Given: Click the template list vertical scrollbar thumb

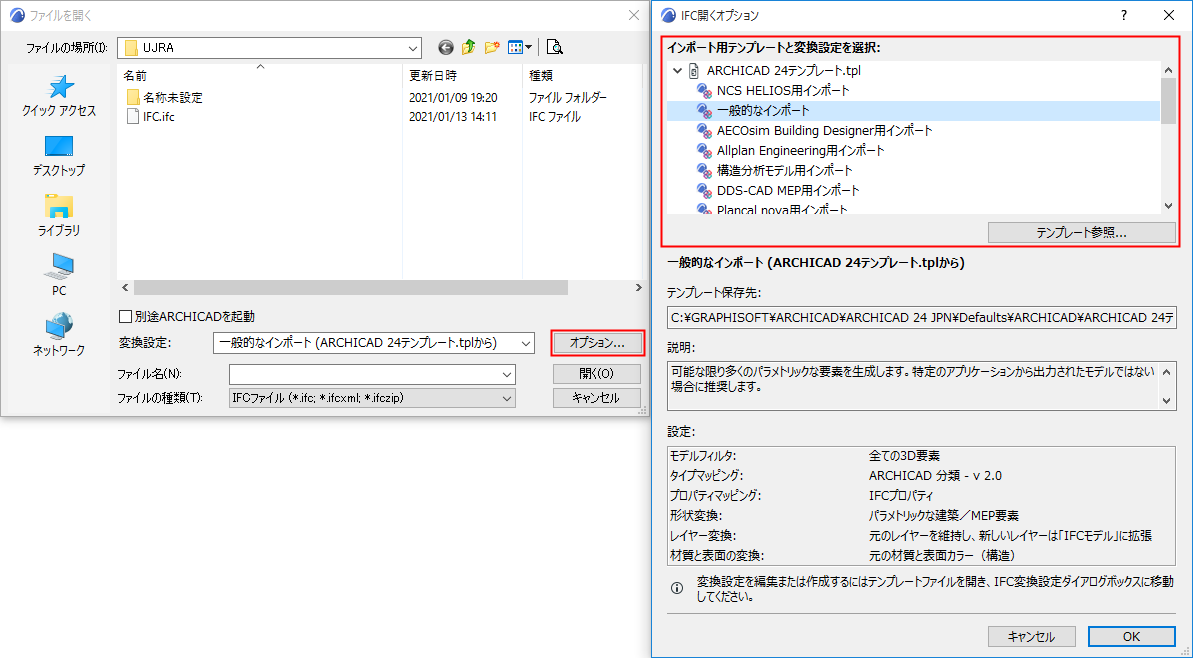Looking at the screenshot, I should pos(1168,101).
